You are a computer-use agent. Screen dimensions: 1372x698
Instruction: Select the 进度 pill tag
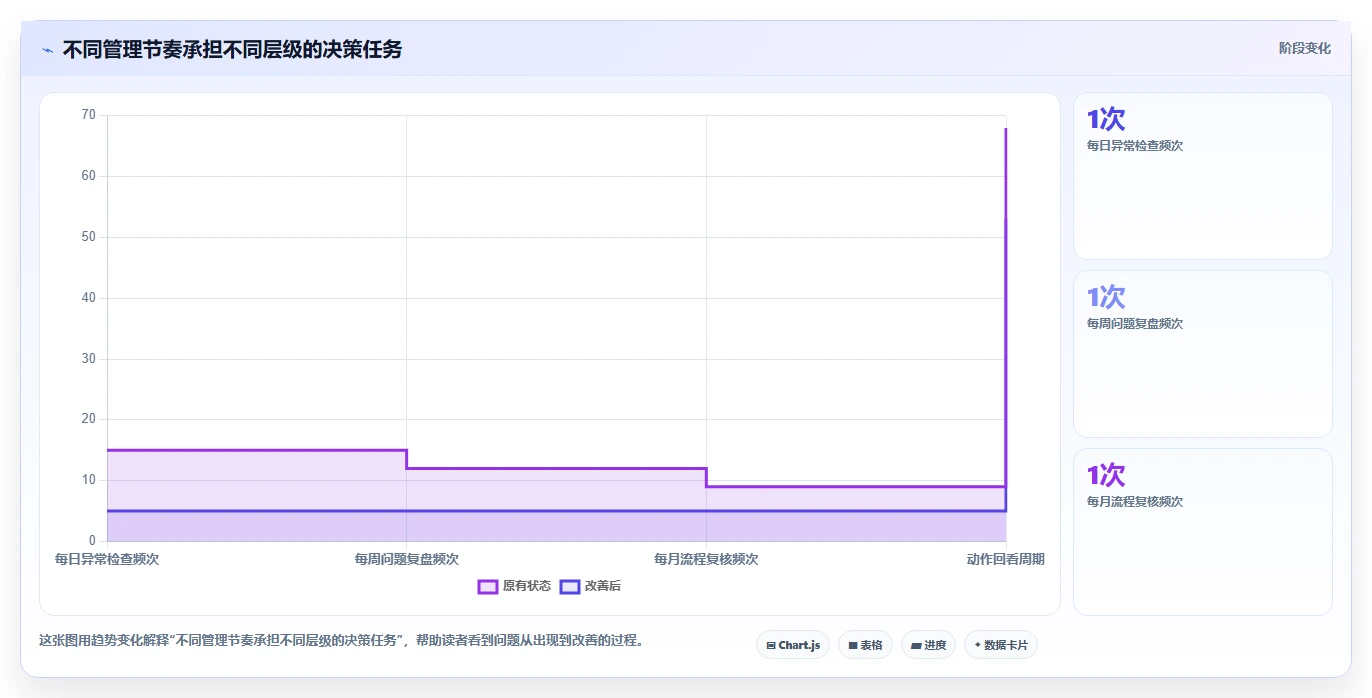coord(929,645)
